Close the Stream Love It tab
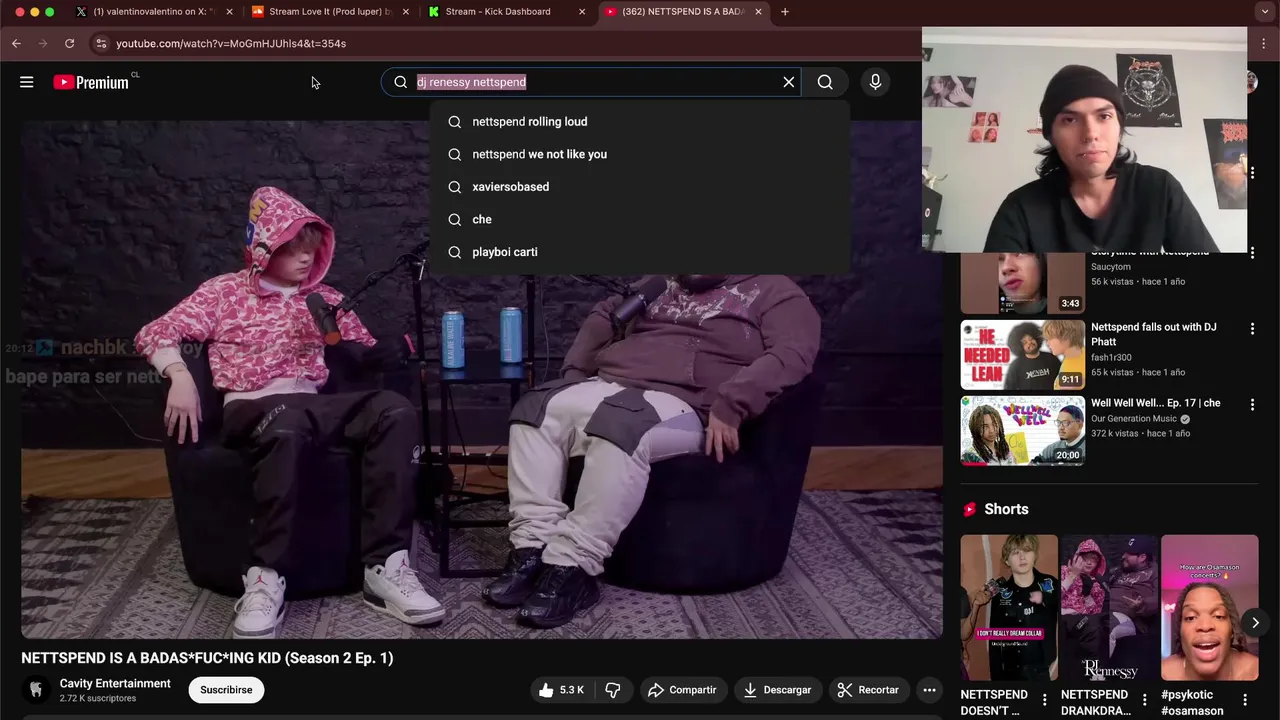The image size is (1280, 720). click(405, 12)
